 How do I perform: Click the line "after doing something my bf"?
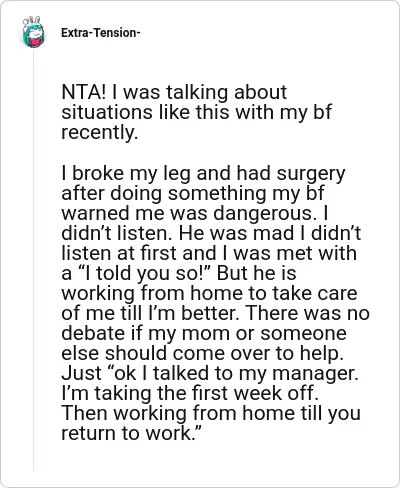(193, 193)
